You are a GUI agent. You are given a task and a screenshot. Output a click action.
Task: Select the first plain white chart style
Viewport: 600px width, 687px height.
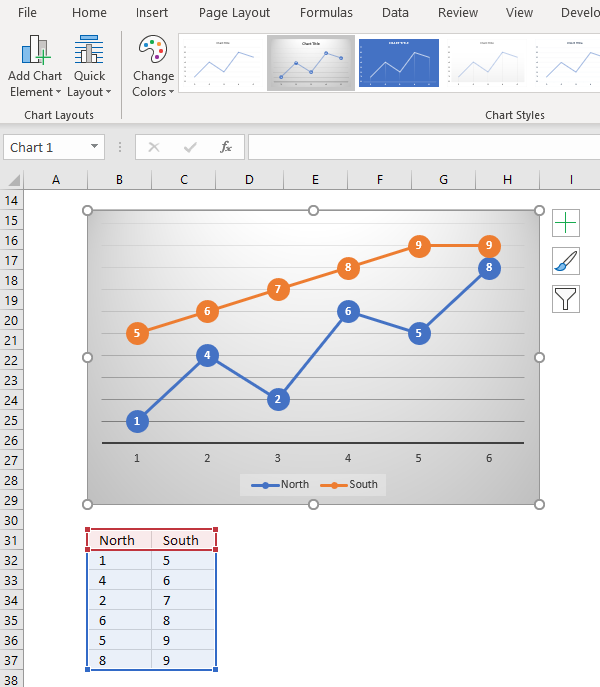(222, 63)
